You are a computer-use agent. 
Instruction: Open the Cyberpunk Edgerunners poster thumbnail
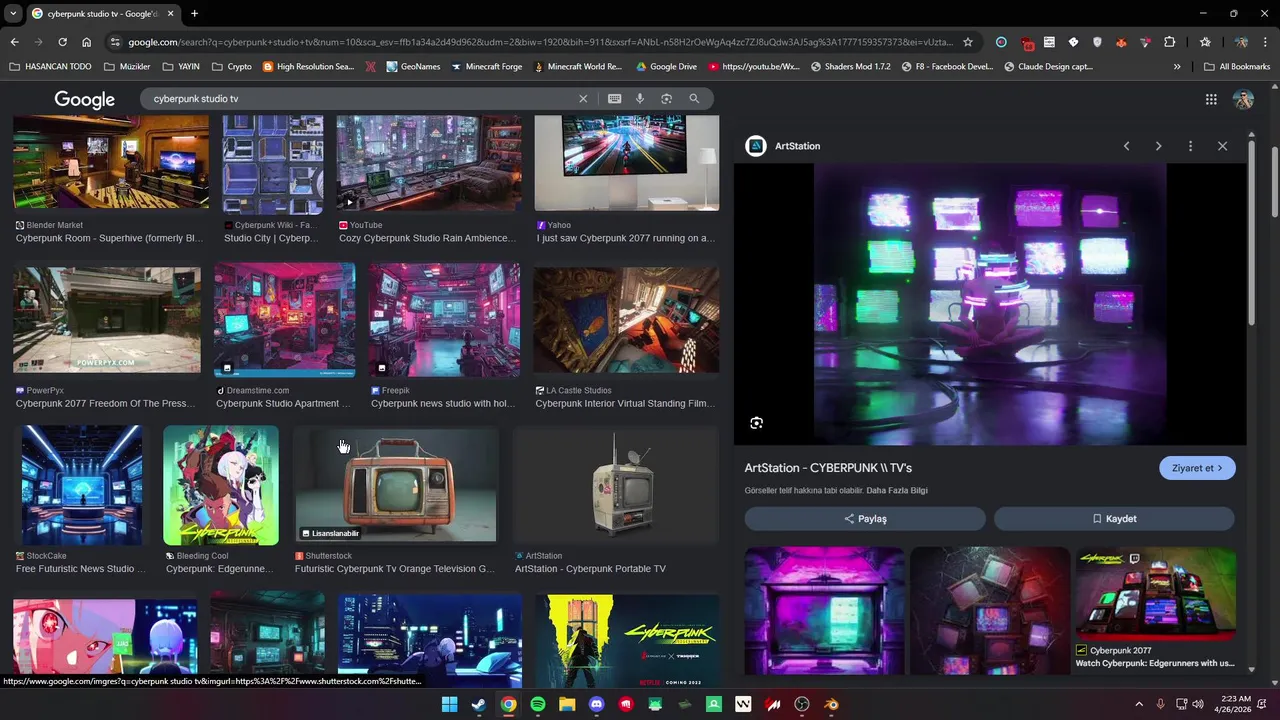click(221, 486)
